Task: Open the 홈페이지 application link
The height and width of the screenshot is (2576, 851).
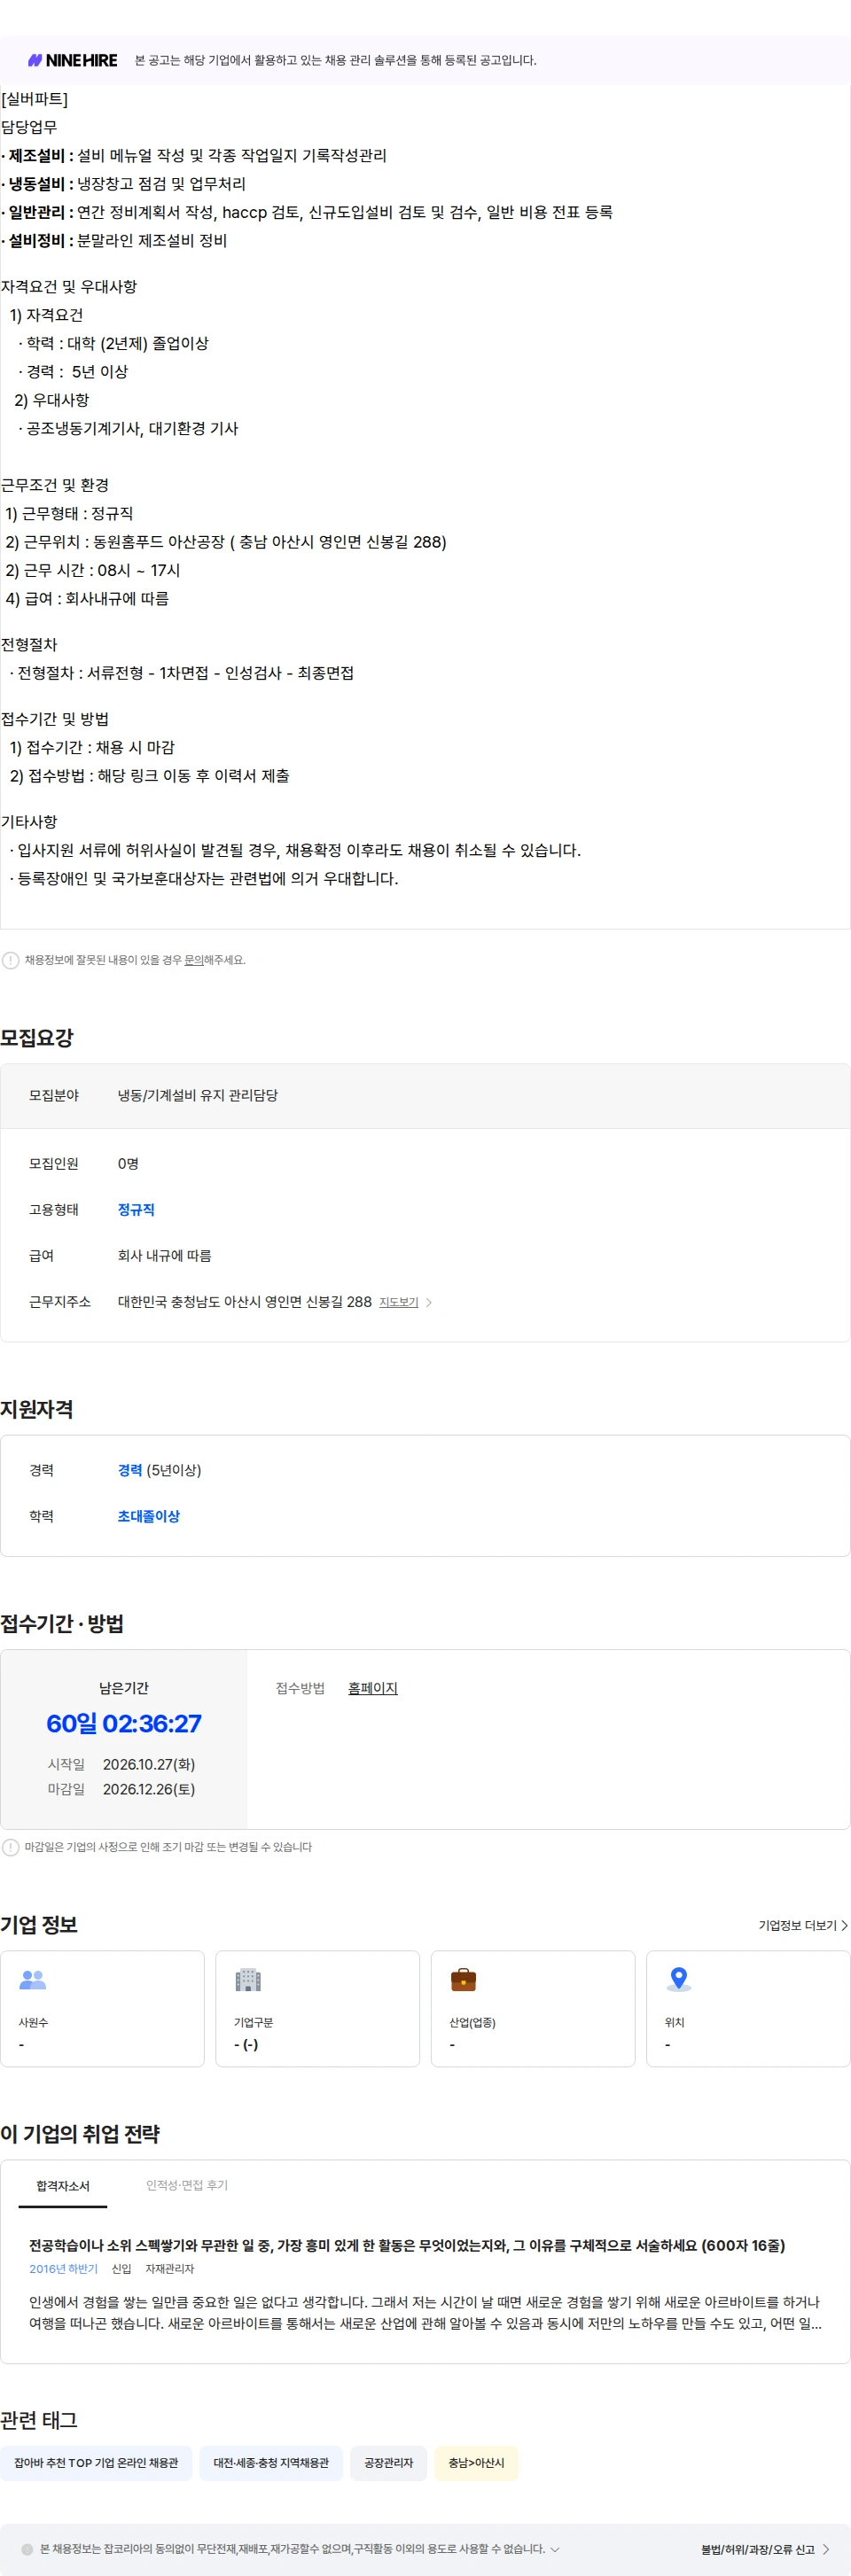Action: coord(373,1688)
